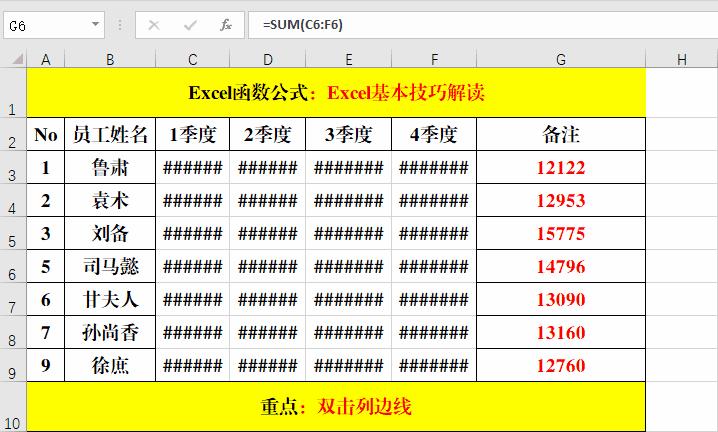Click the '备注' header cell
The image size is (718, 432).
coord(561,134)
